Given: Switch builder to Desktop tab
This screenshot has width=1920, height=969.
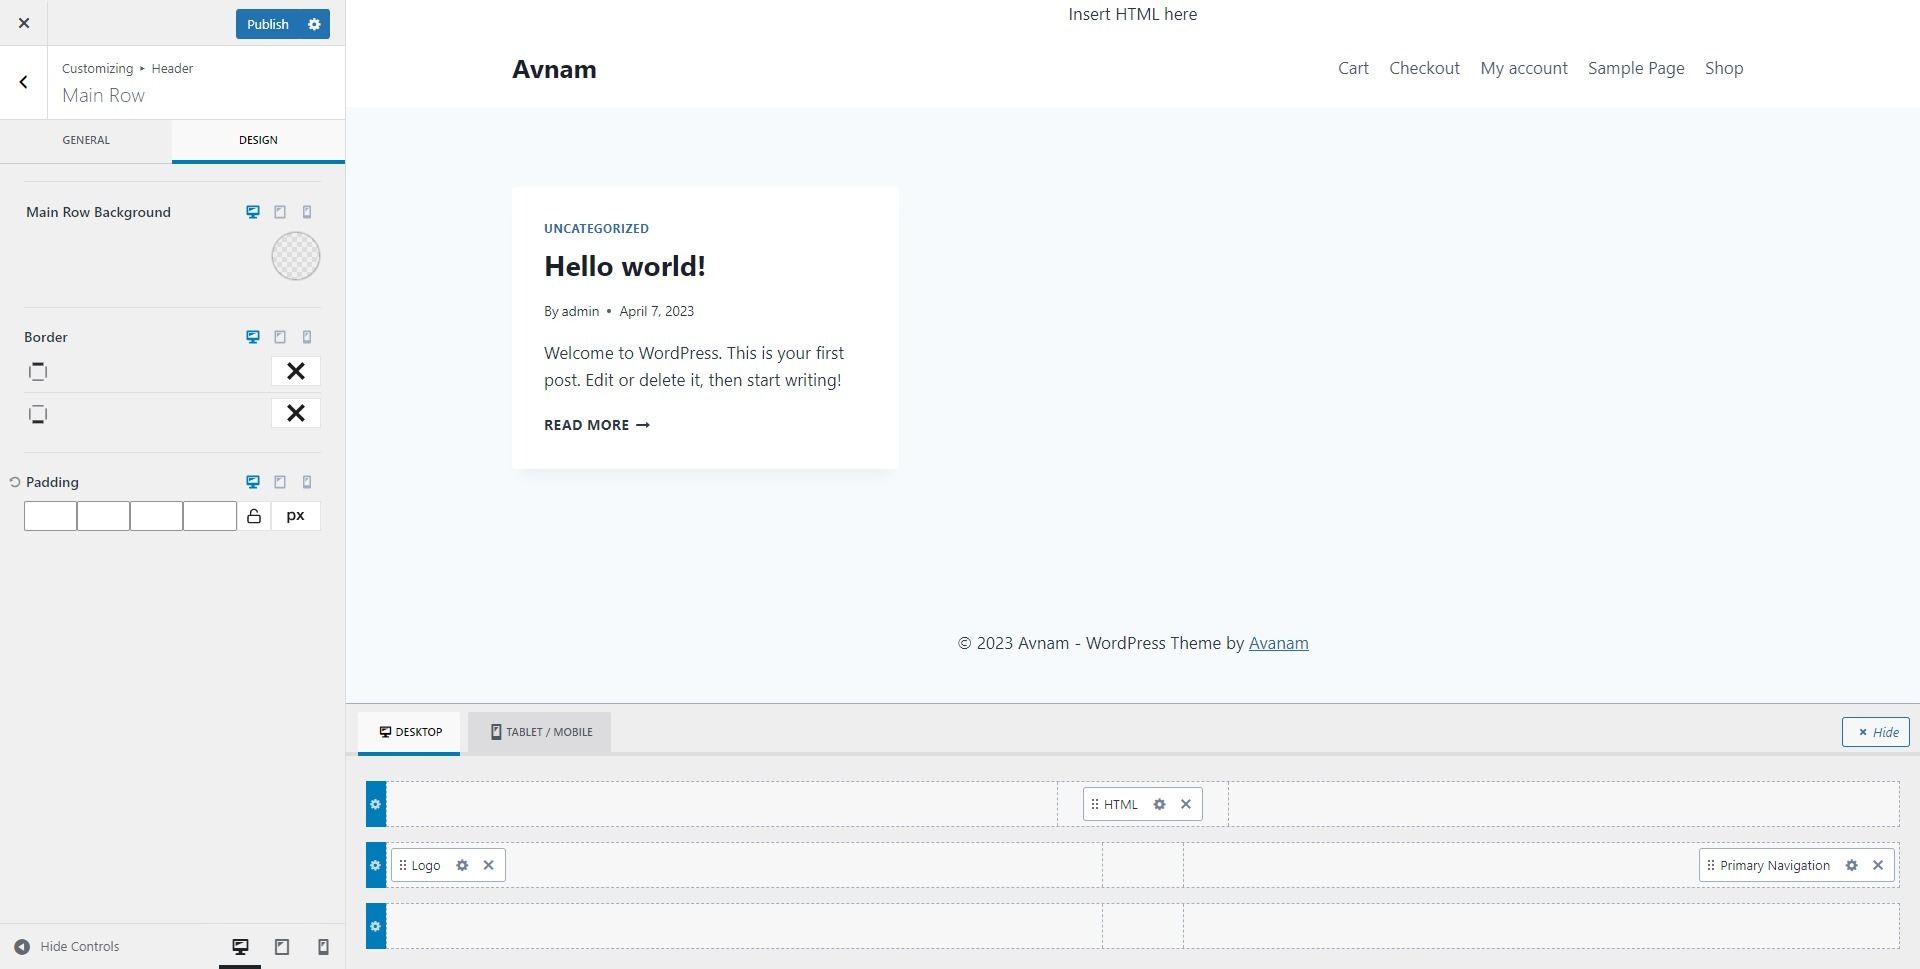Looking at the screenshot, I should [409, 732].
